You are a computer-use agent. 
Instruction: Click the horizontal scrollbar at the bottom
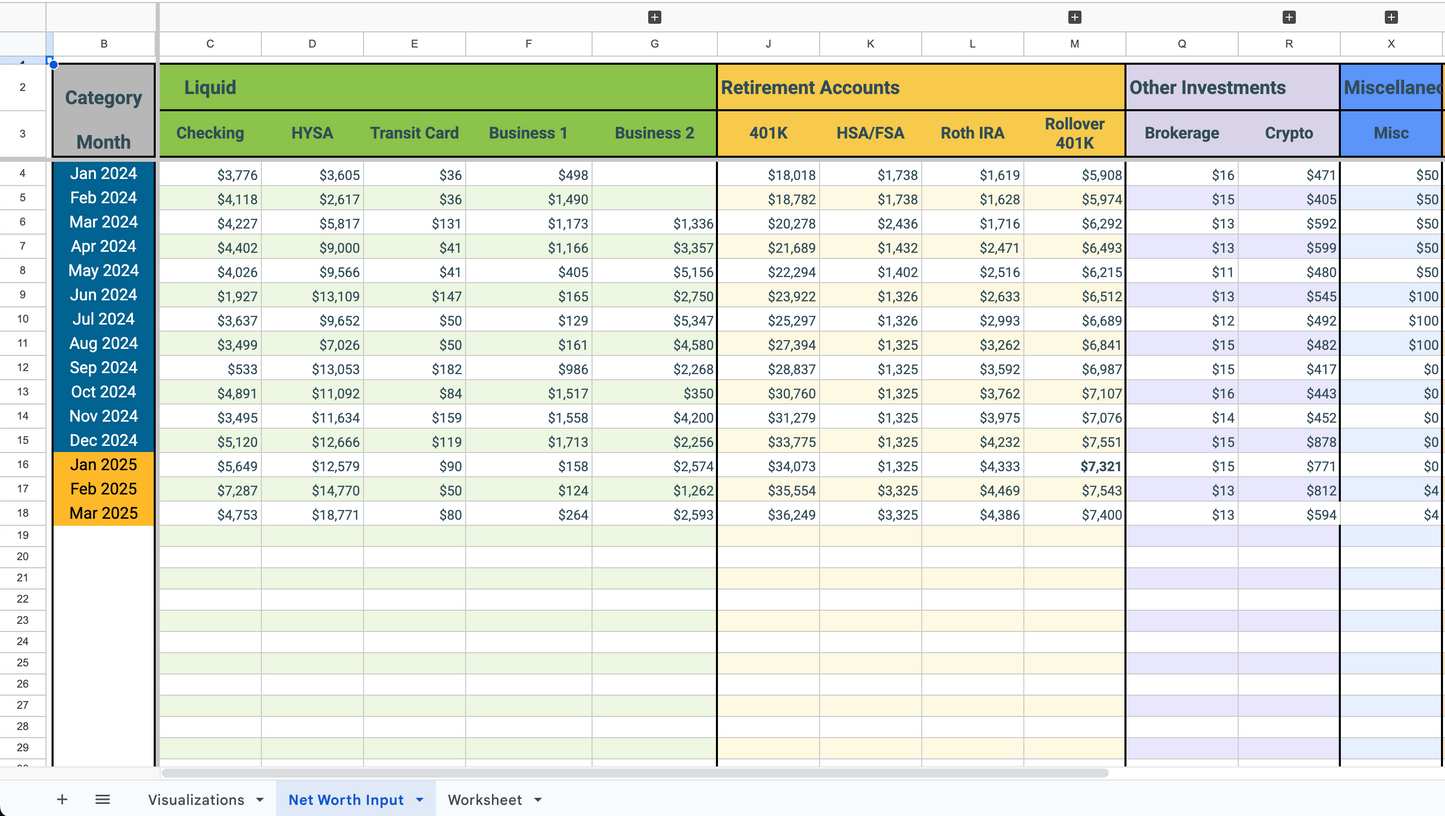point(634,773)
